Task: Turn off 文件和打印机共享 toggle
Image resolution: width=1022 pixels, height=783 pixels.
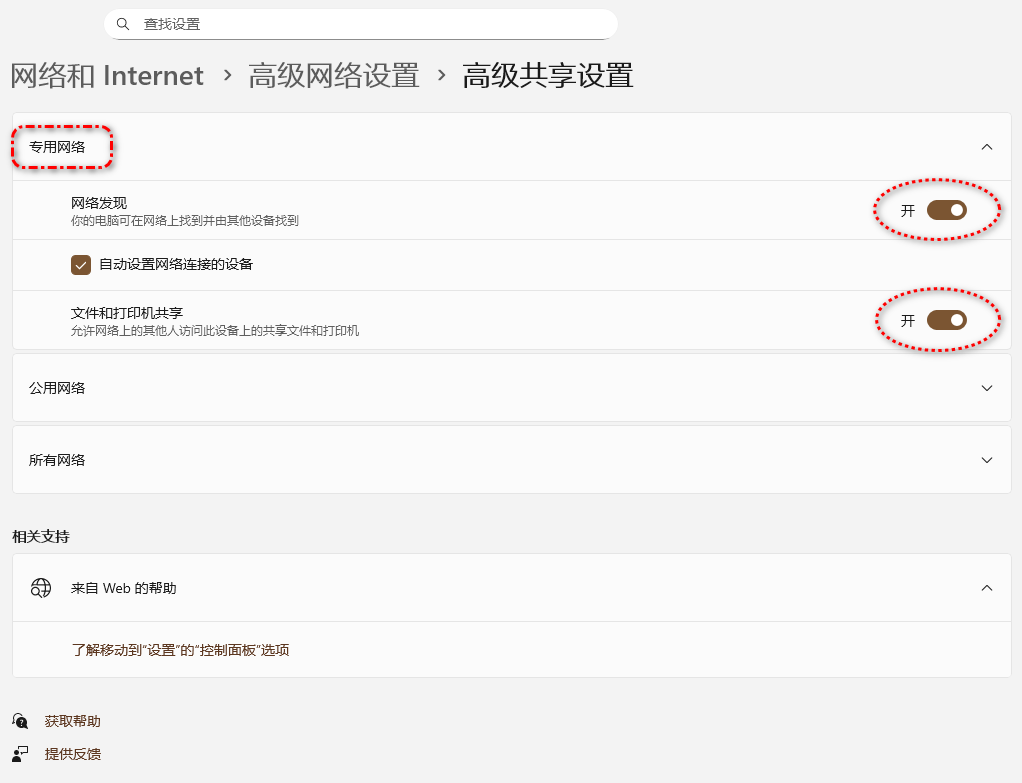Action: [946, 320]
